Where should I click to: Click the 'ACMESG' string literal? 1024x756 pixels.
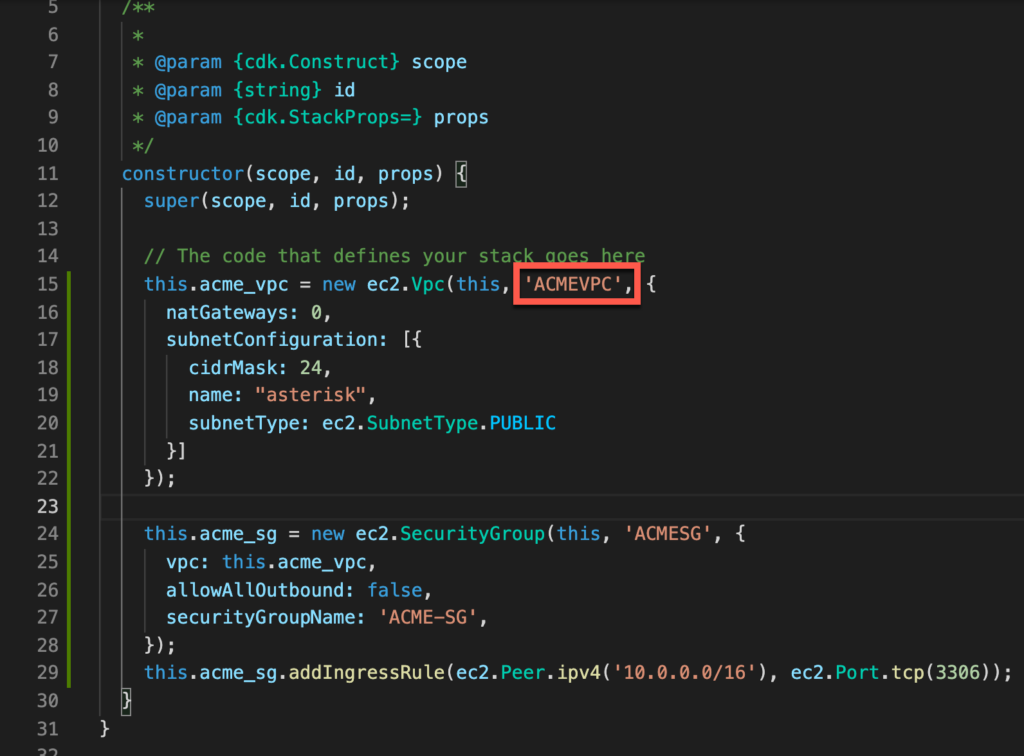pos(667,534)
